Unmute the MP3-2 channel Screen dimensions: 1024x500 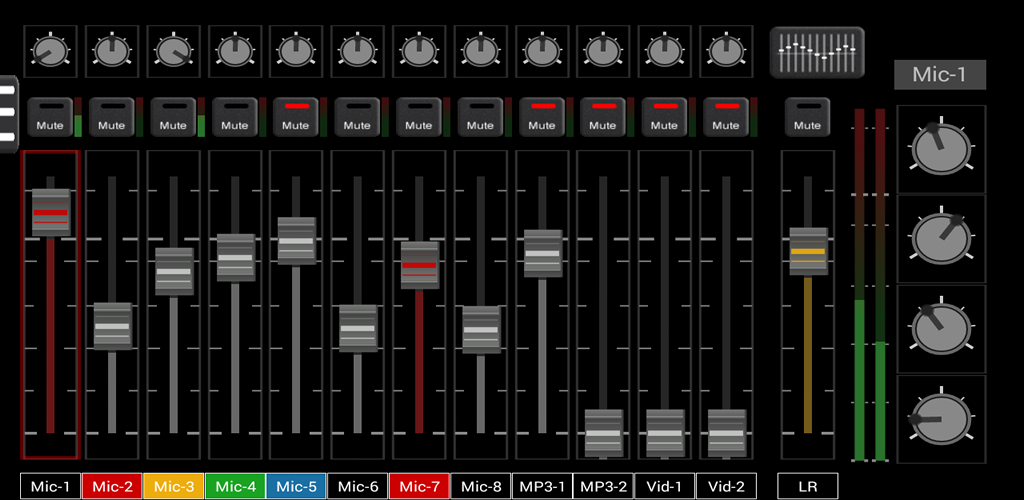(602, 117)
